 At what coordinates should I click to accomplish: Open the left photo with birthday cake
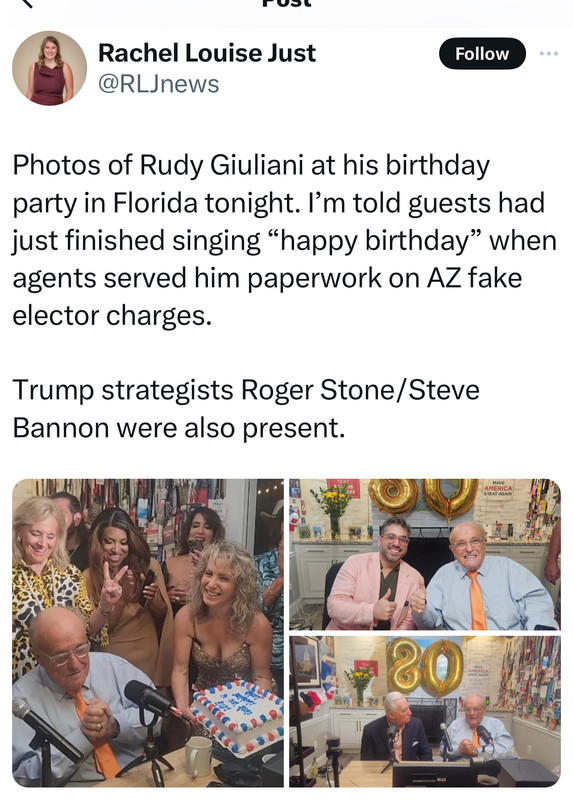(x=148, y=633)
